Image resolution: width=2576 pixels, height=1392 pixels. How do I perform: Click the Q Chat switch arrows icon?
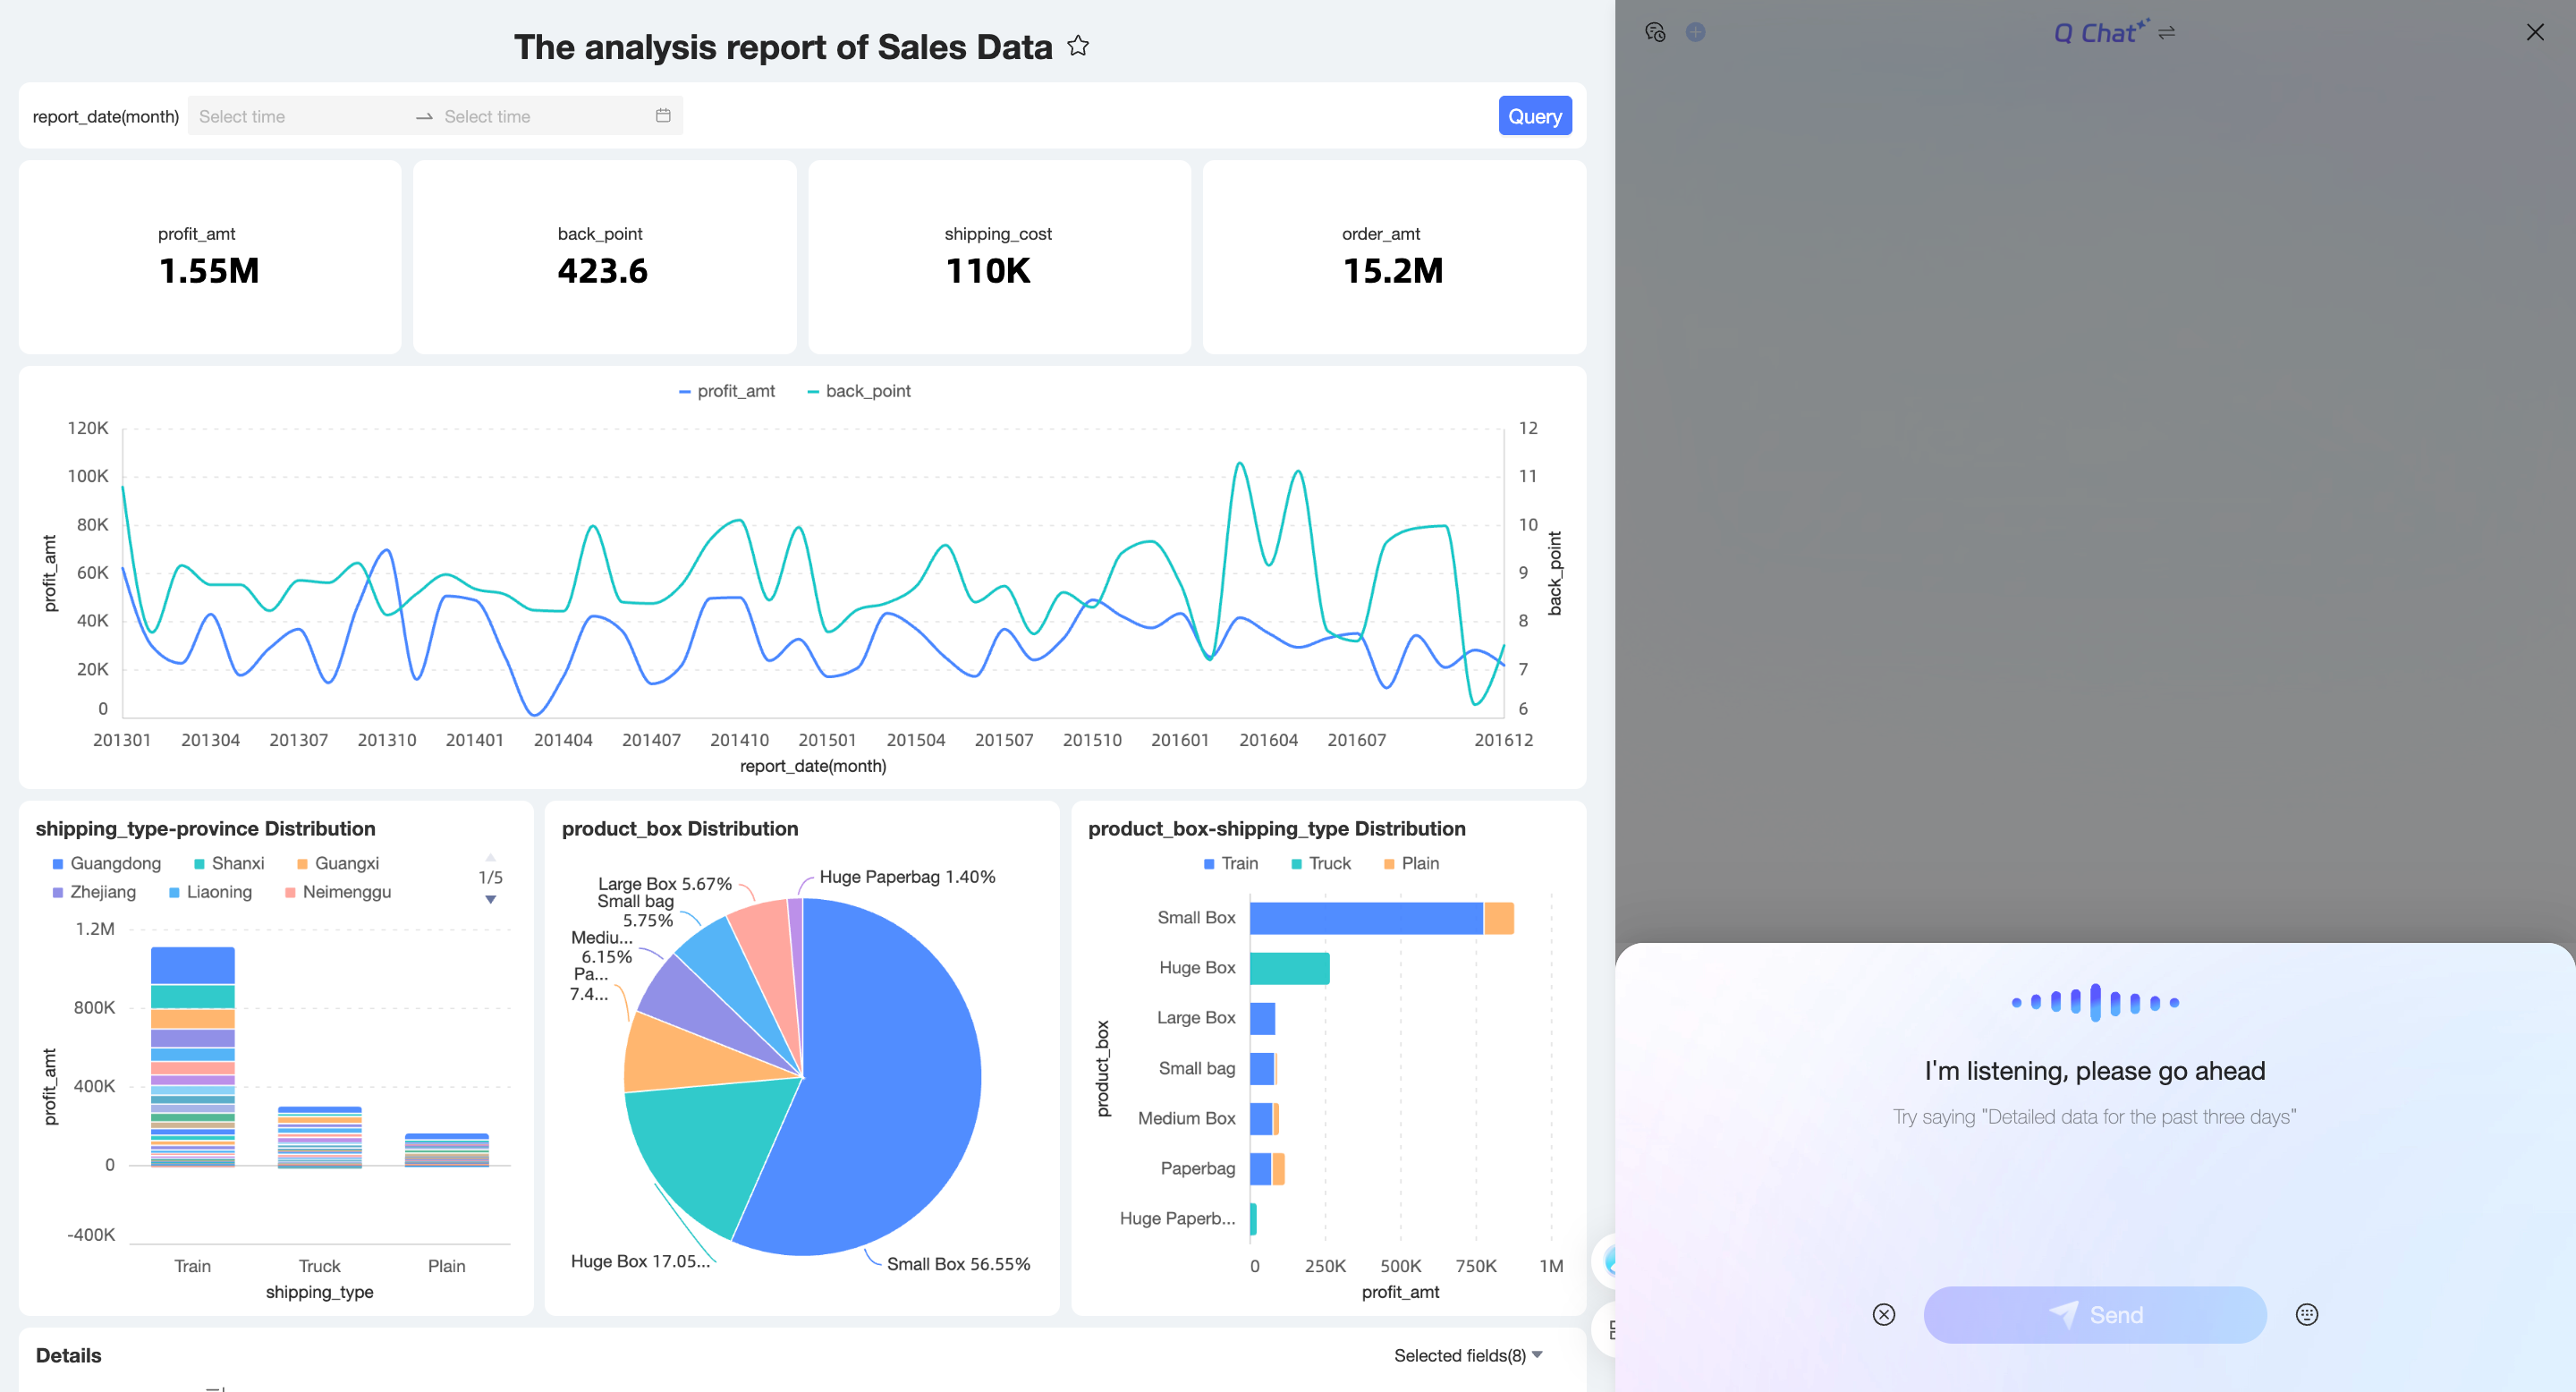[2167, 33]
